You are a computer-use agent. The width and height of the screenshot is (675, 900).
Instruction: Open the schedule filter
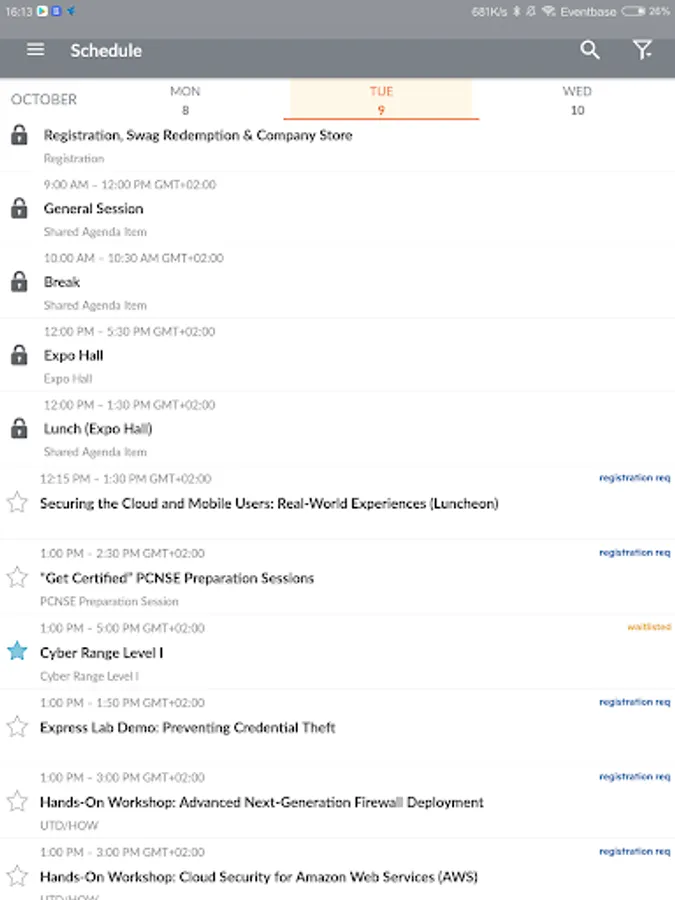643,50
